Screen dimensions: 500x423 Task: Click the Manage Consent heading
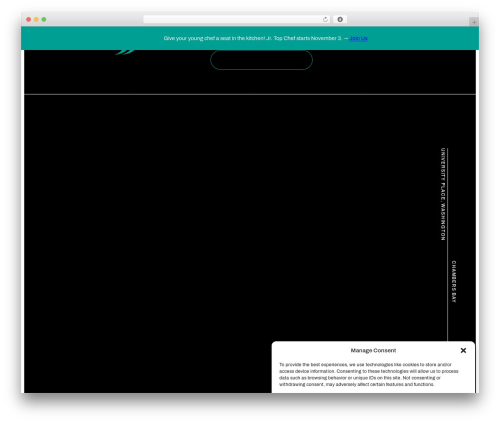[373, 350]
